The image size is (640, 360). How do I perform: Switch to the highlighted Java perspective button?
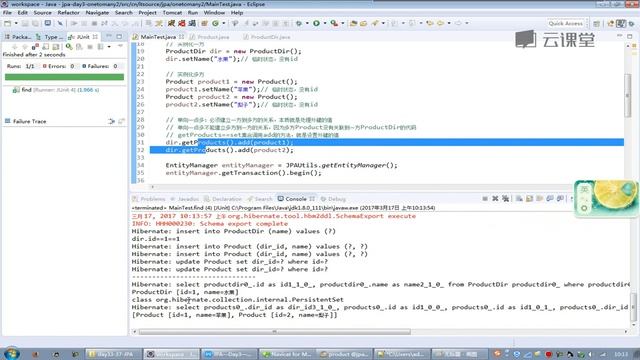[x=621, y=24]
